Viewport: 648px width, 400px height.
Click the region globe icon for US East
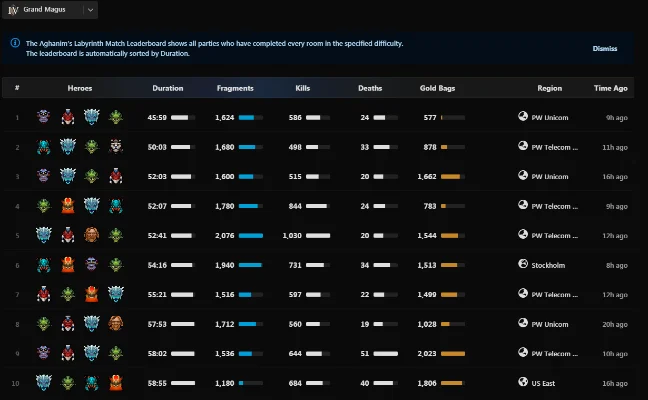[523, 382]
